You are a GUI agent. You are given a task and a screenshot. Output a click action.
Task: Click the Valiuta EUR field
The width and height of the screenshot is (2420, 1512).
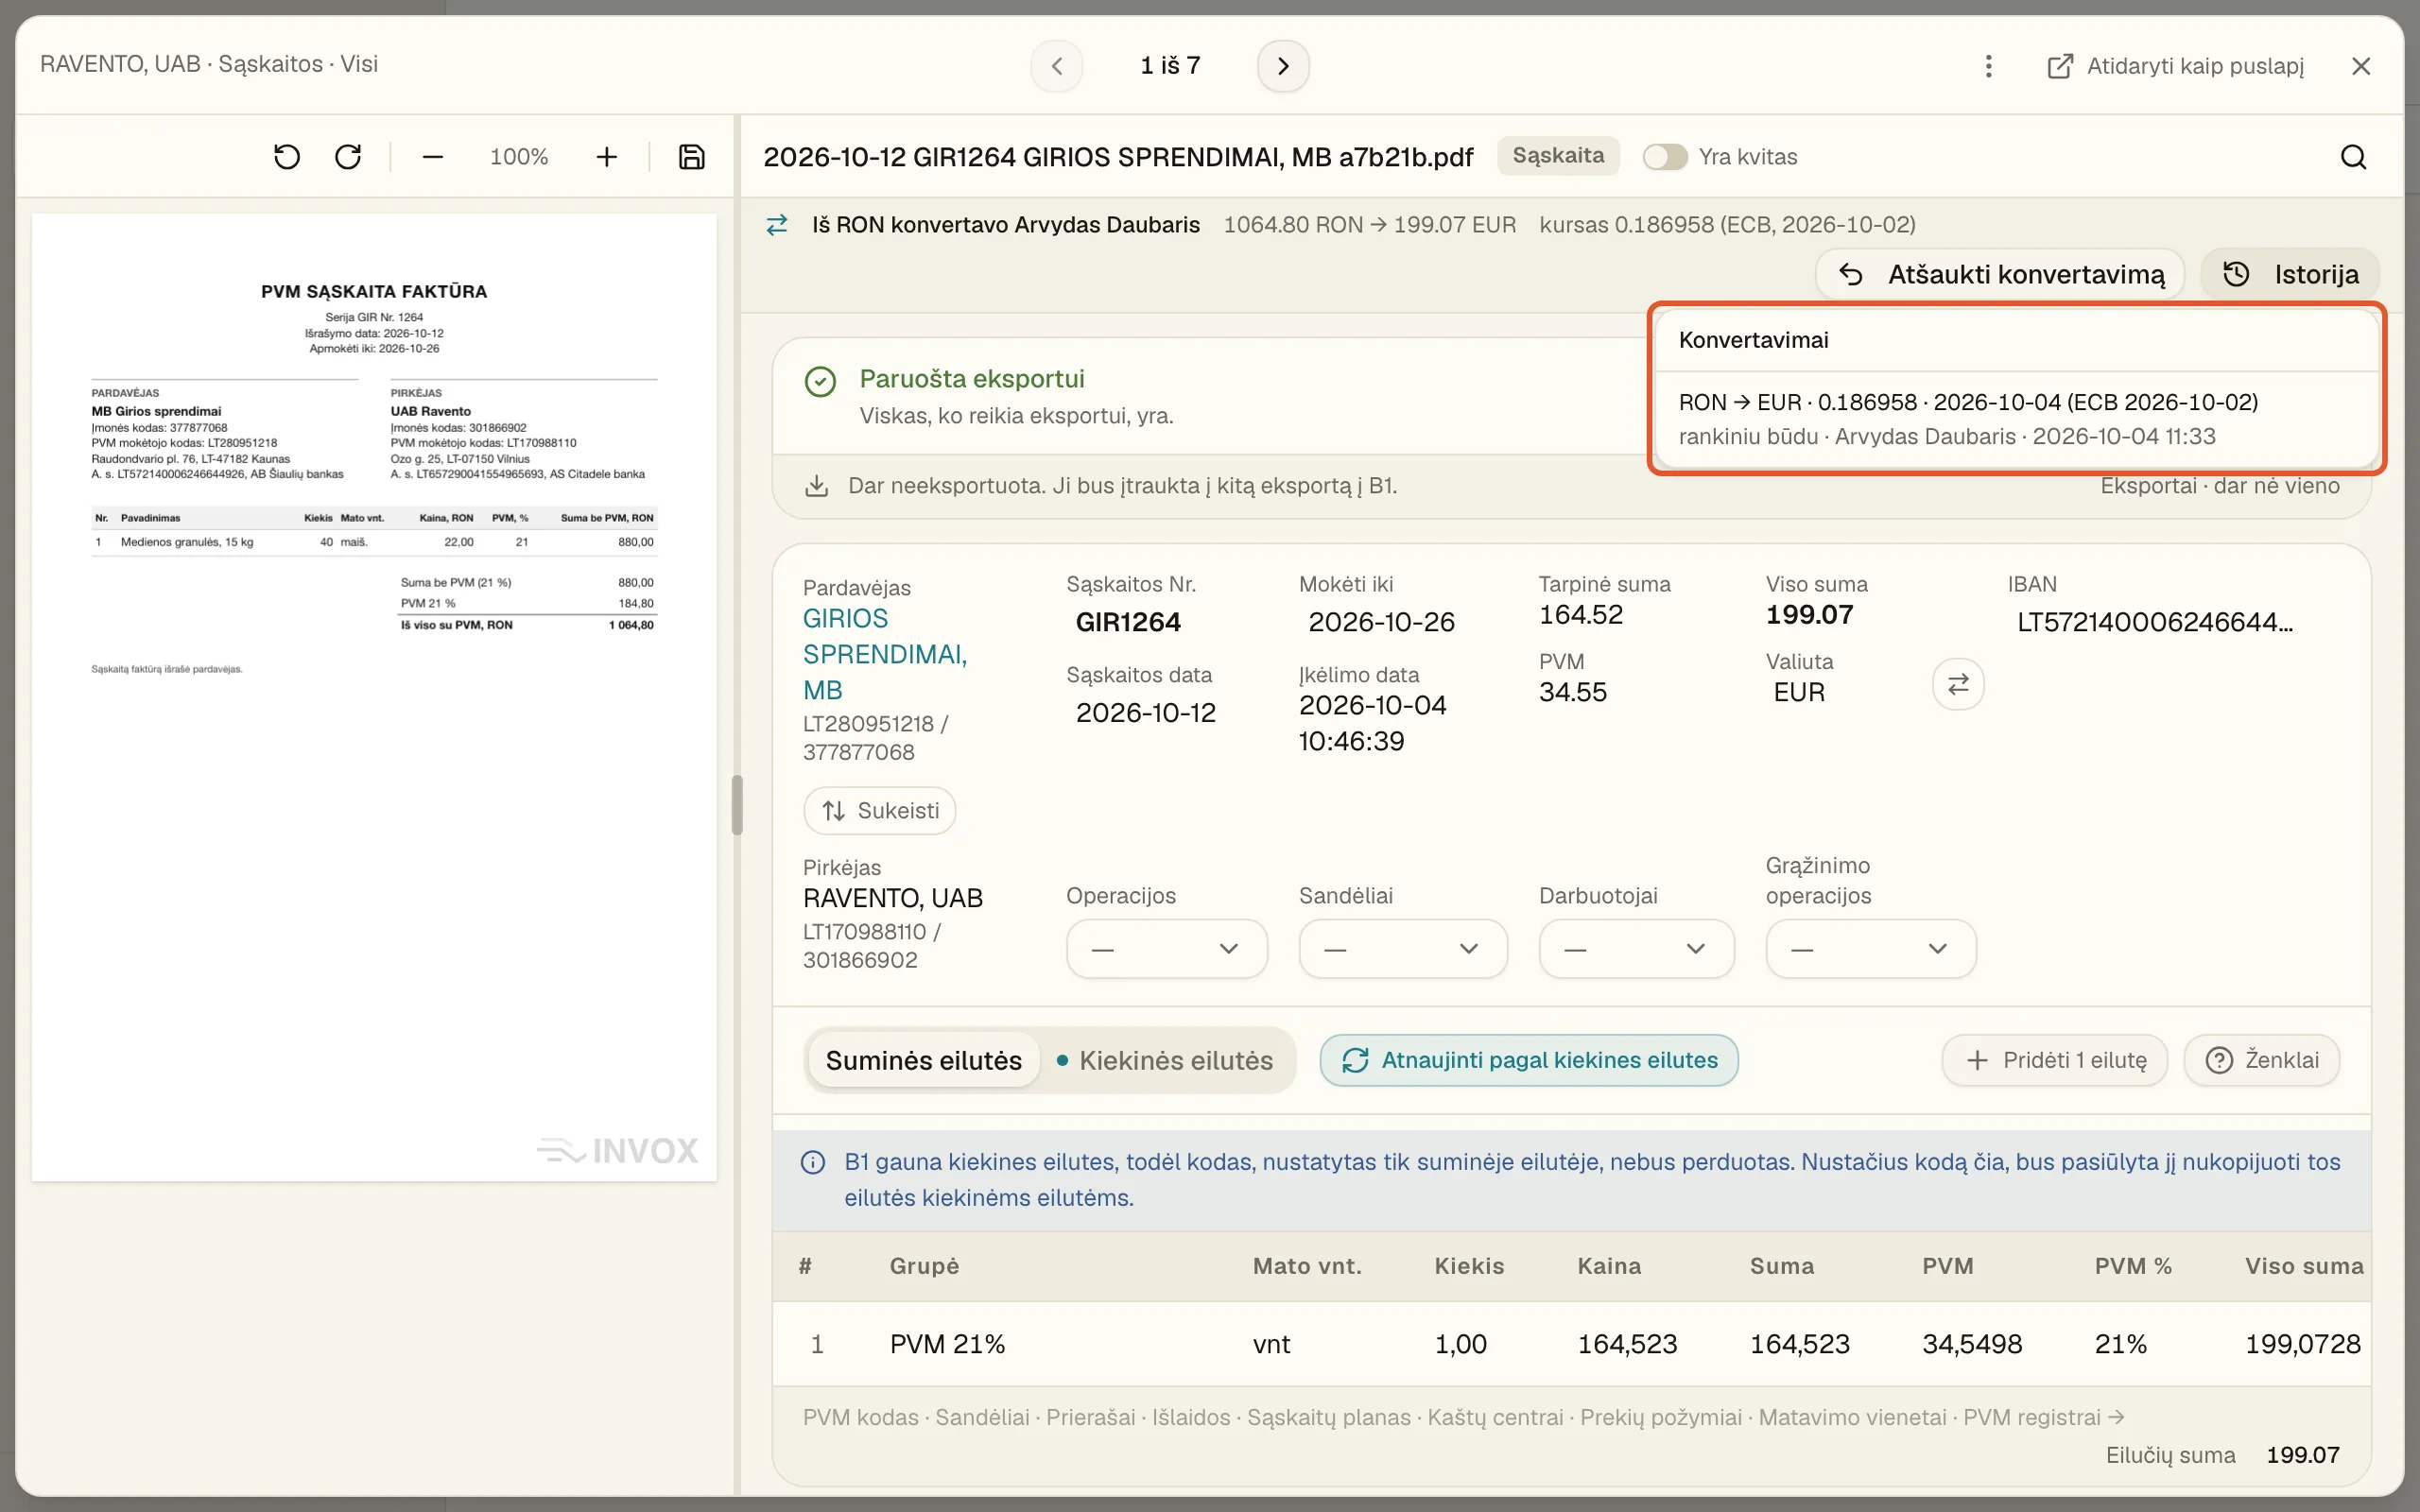point(1798,692)
